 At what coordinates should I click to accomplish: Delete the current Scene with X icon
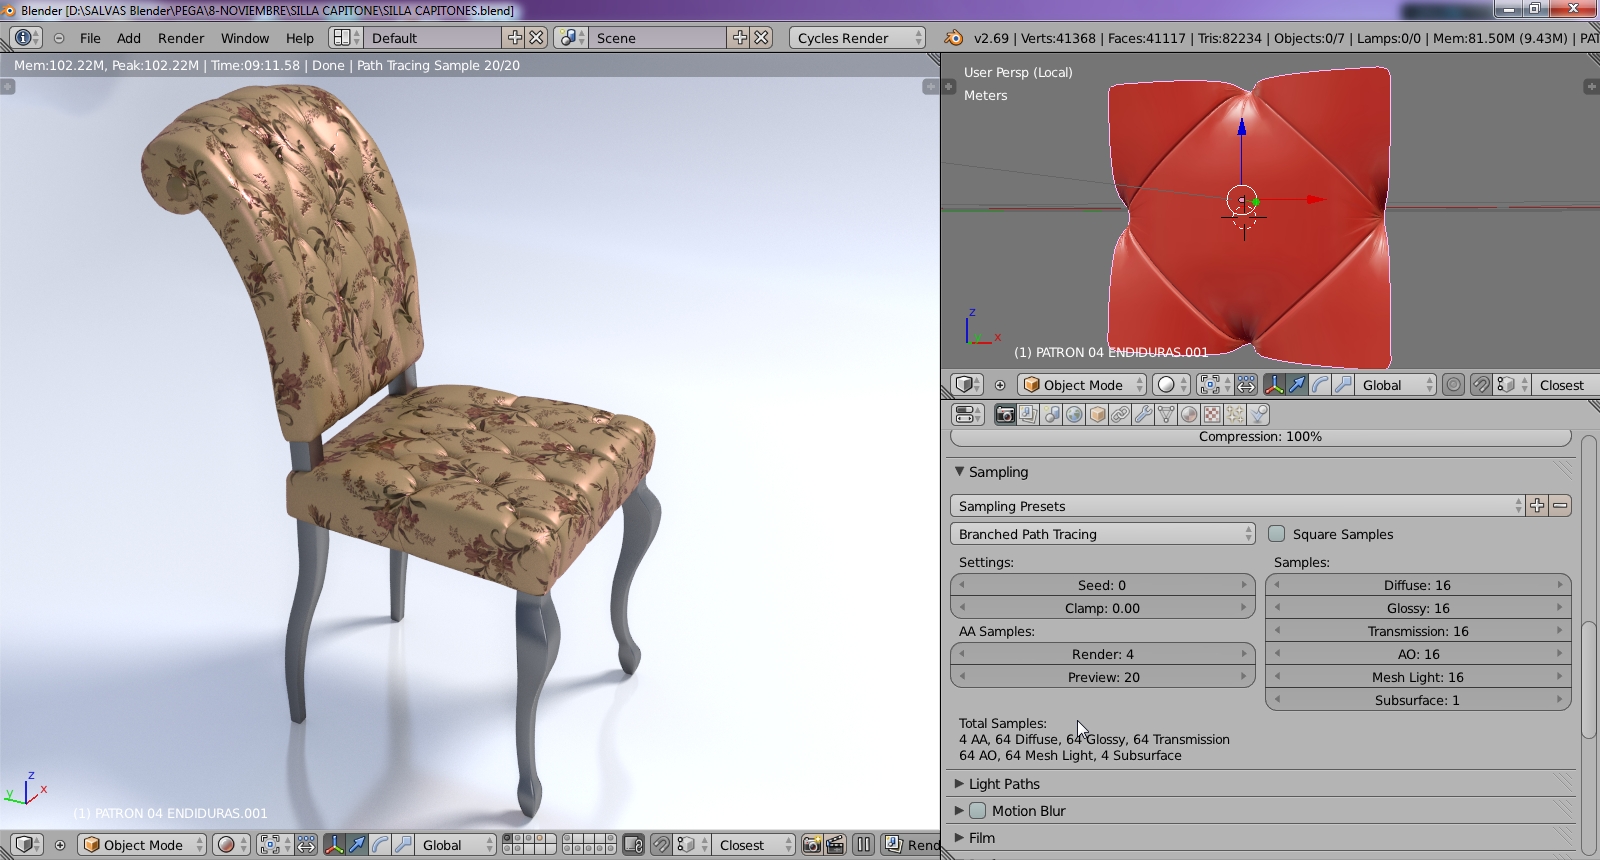762,38
